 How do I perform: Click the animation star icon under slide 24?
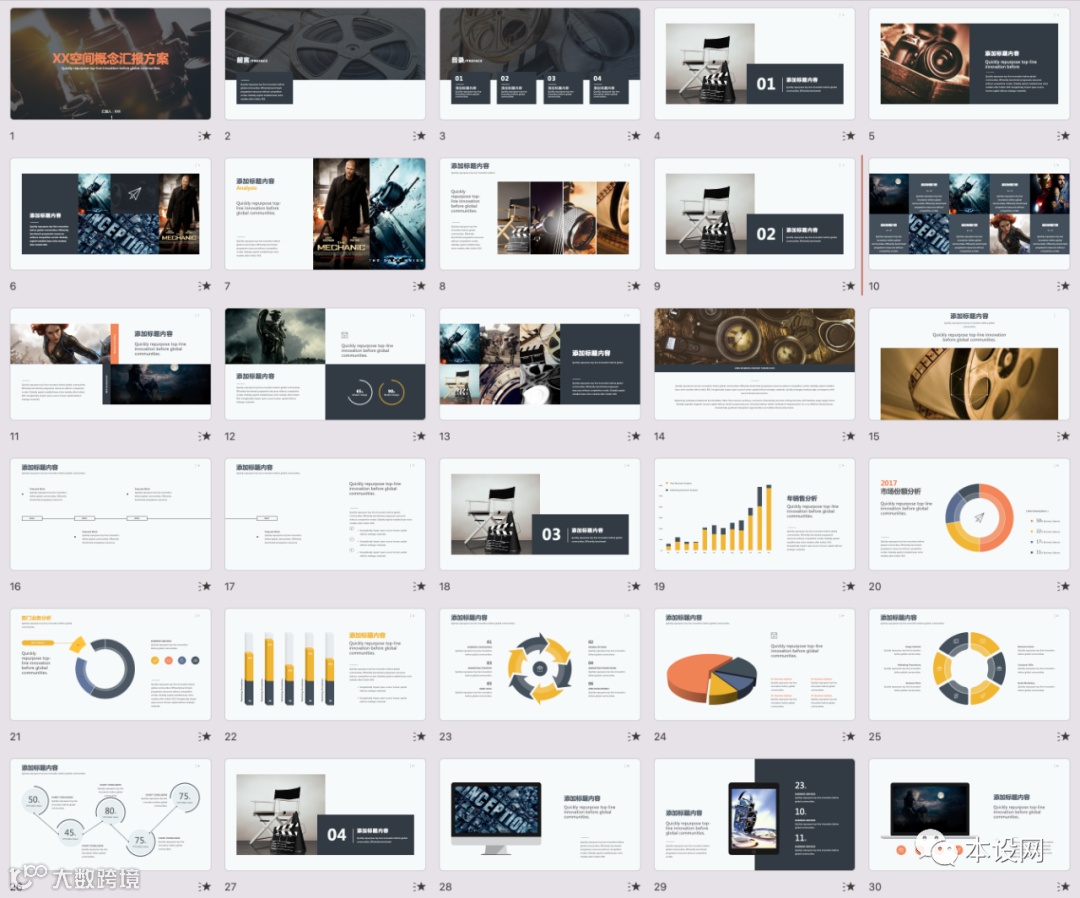coord(849,736)
